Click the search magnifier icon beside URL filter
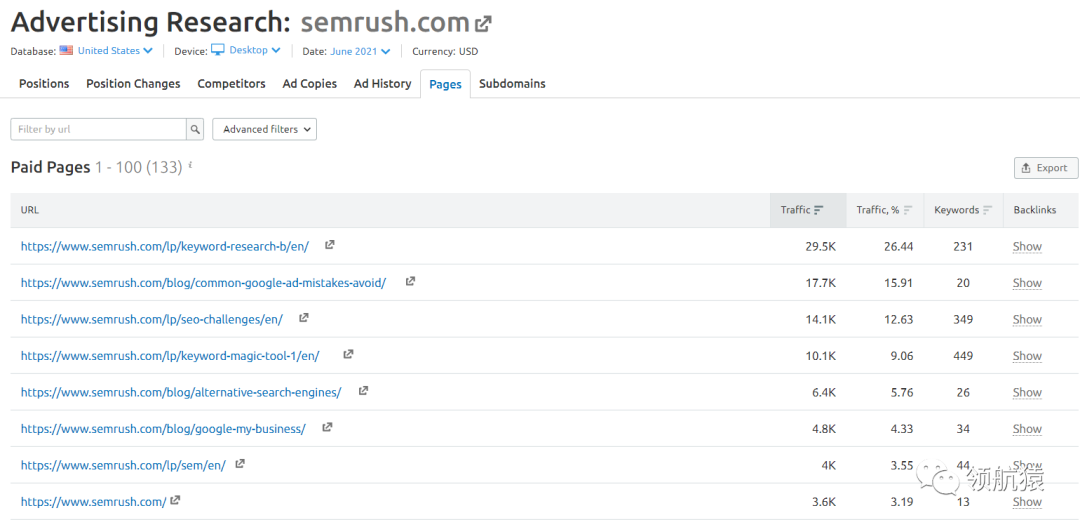The height and width of the screenshot is (527, 1080). tap(195, 129)
